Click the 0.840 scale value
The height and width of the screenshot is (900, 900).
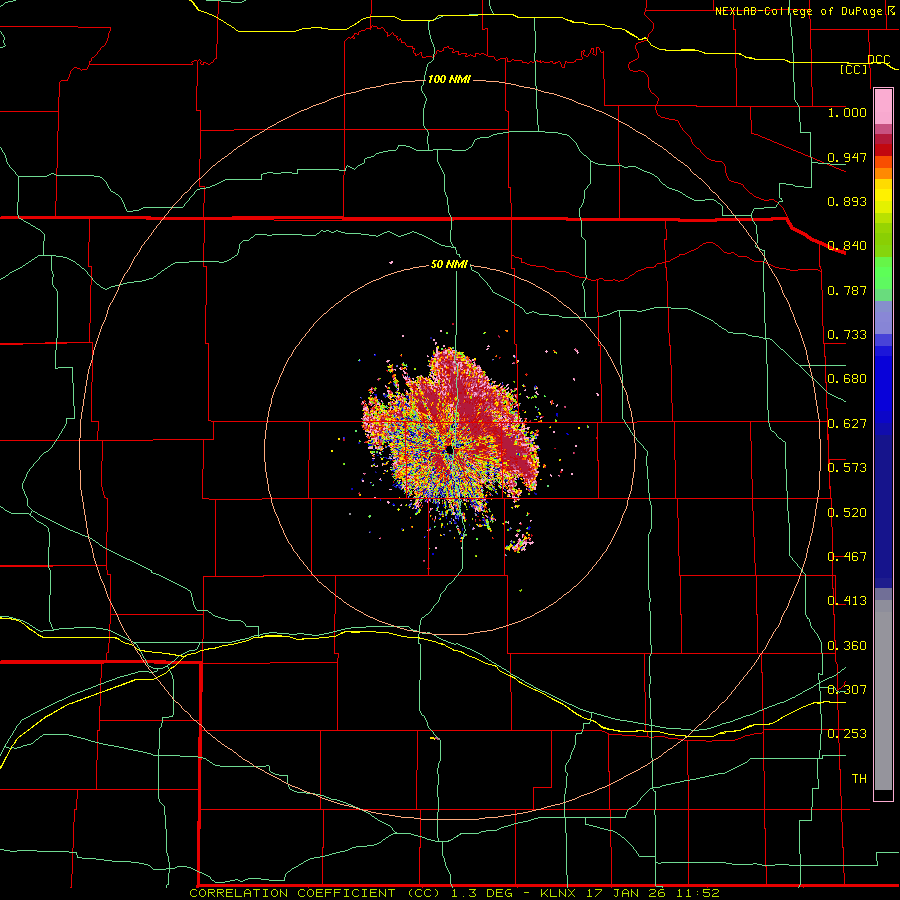[x=847, y=246]
